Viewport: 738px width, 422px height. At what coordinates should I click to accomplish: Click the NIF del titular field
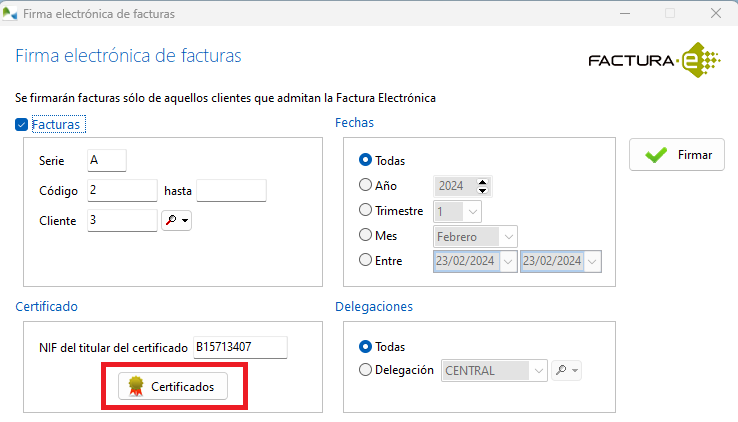[240, 347]
